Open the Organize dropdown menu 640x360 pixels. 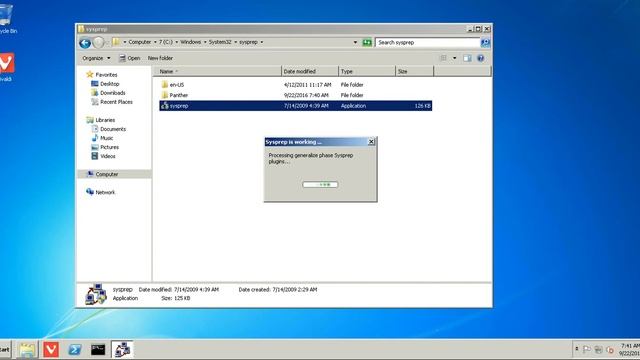click(96, 58)
